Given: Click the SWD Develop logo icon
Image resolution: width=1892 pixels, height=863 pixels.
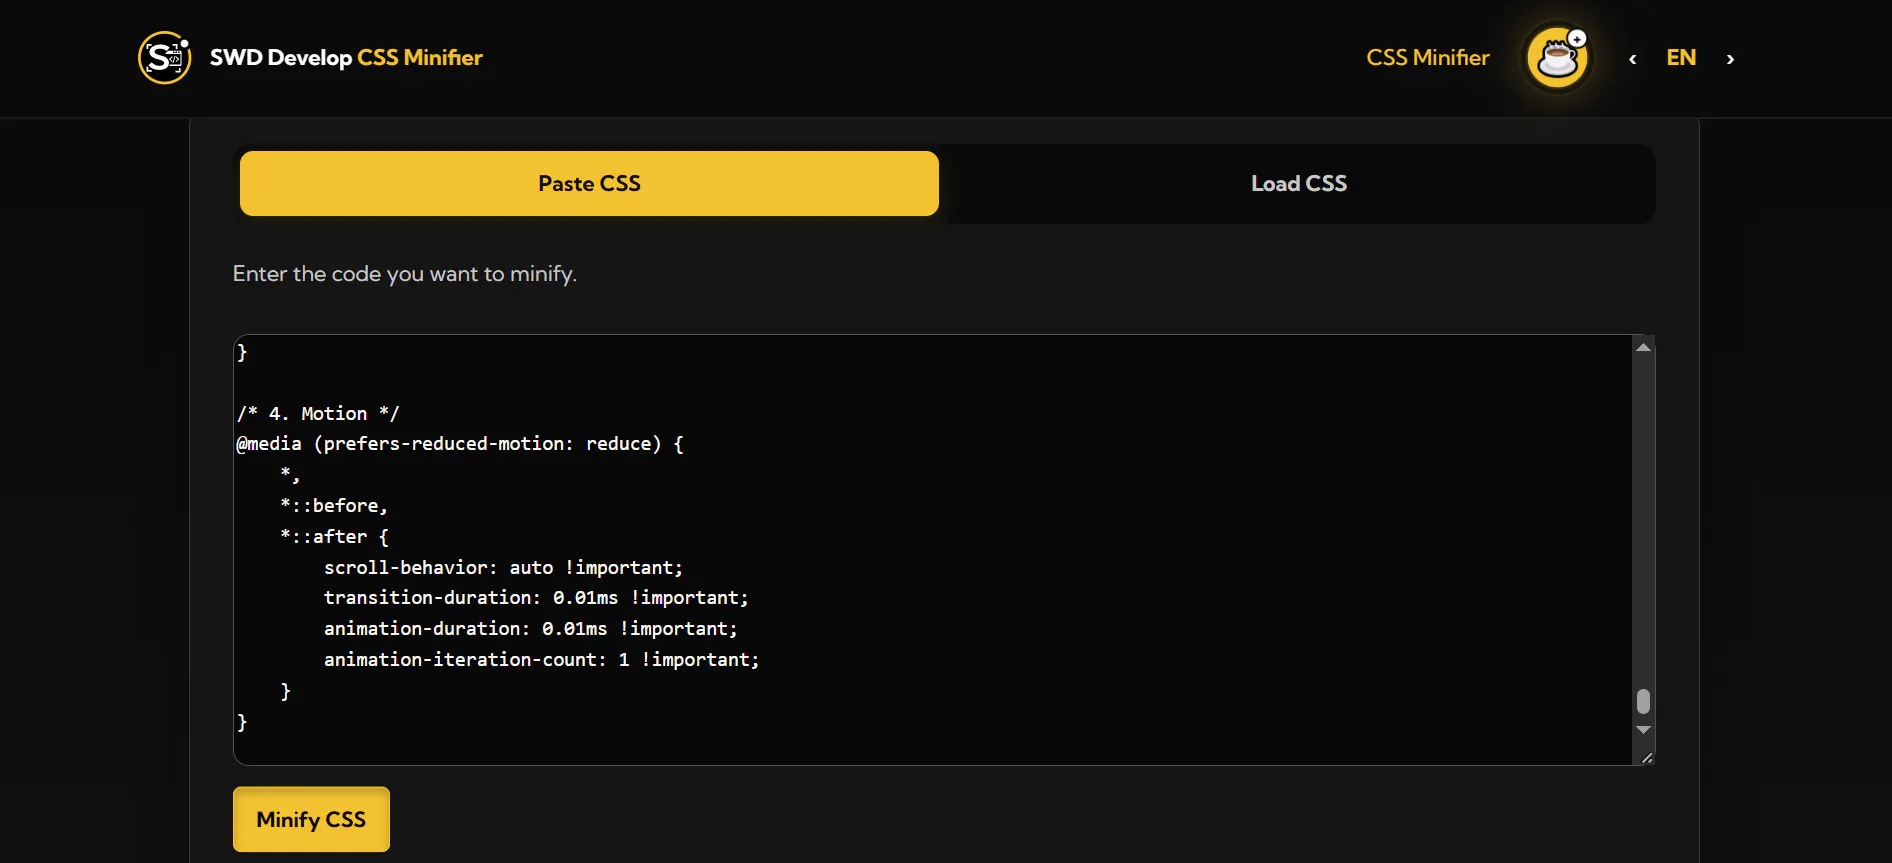Looking at the screenshot, I should (164, 58).
